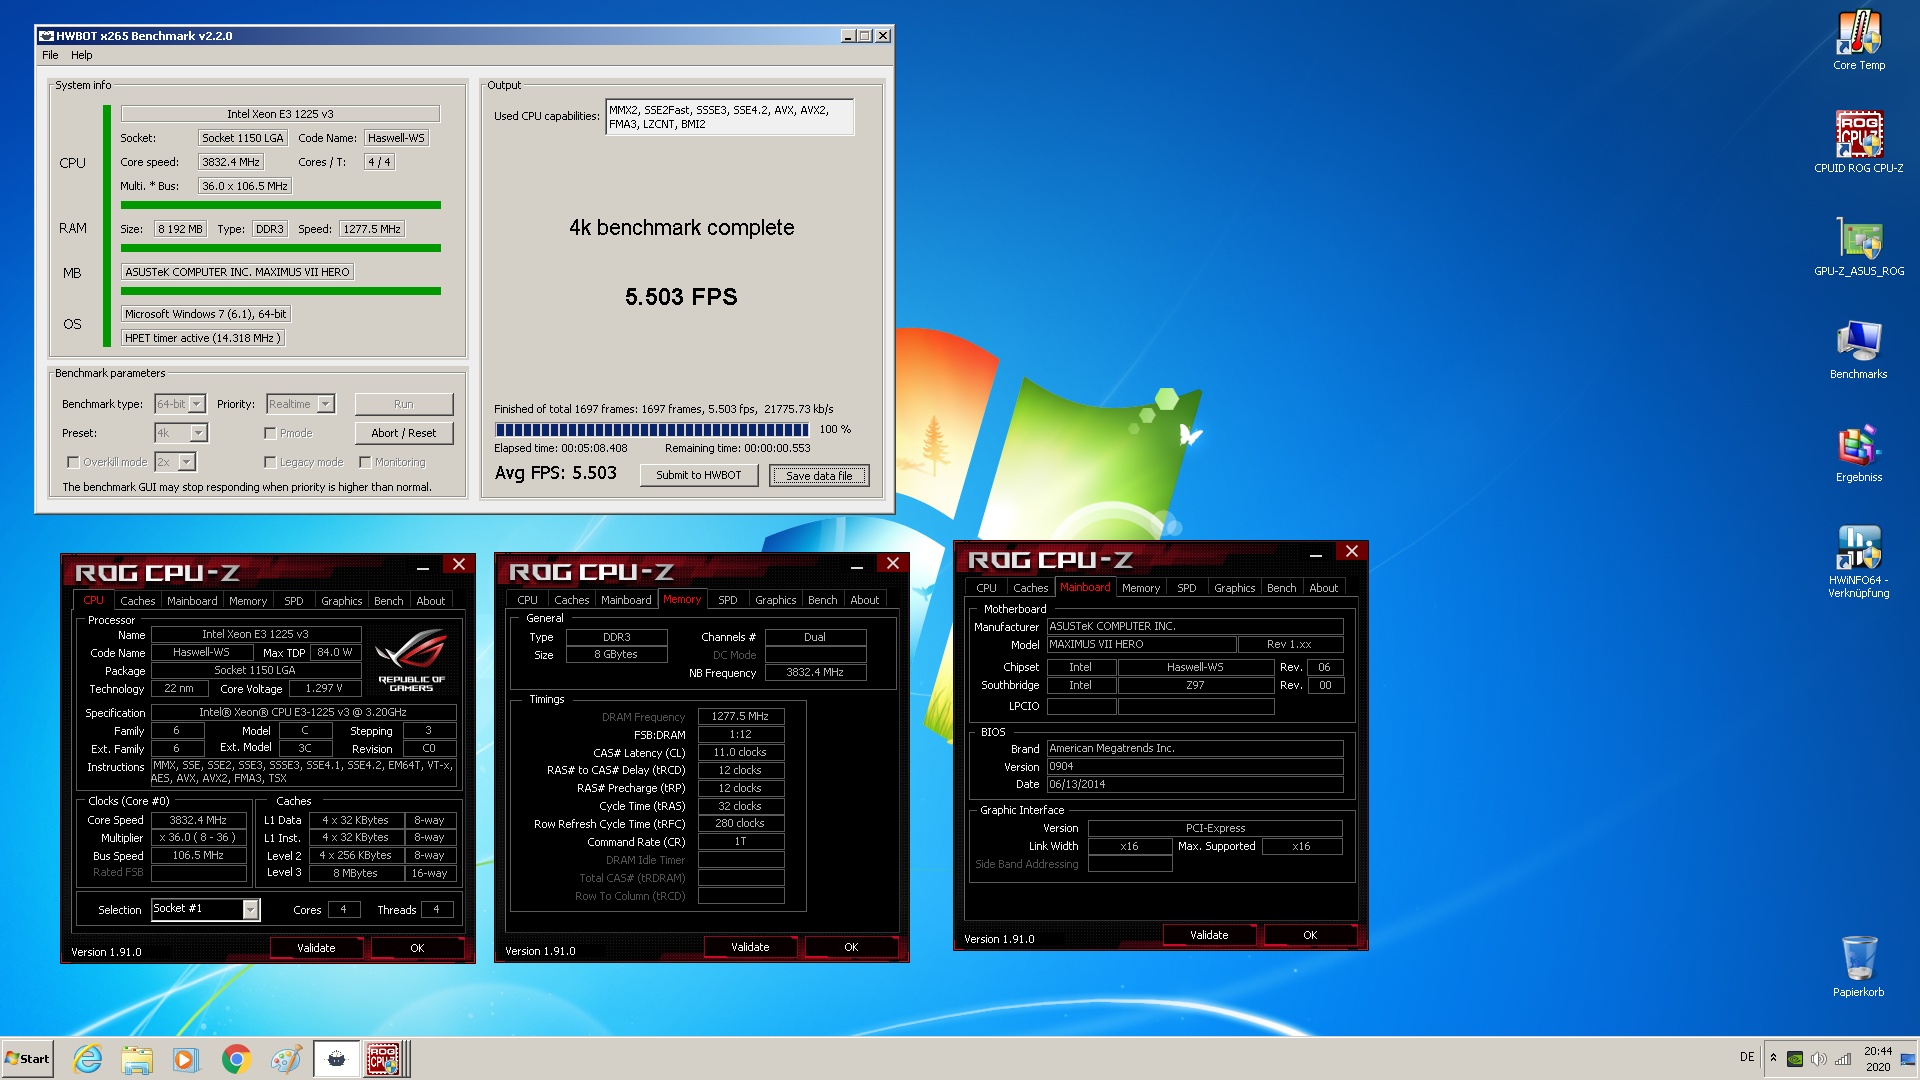Open Preset 4k dropdown

point(181,433)
